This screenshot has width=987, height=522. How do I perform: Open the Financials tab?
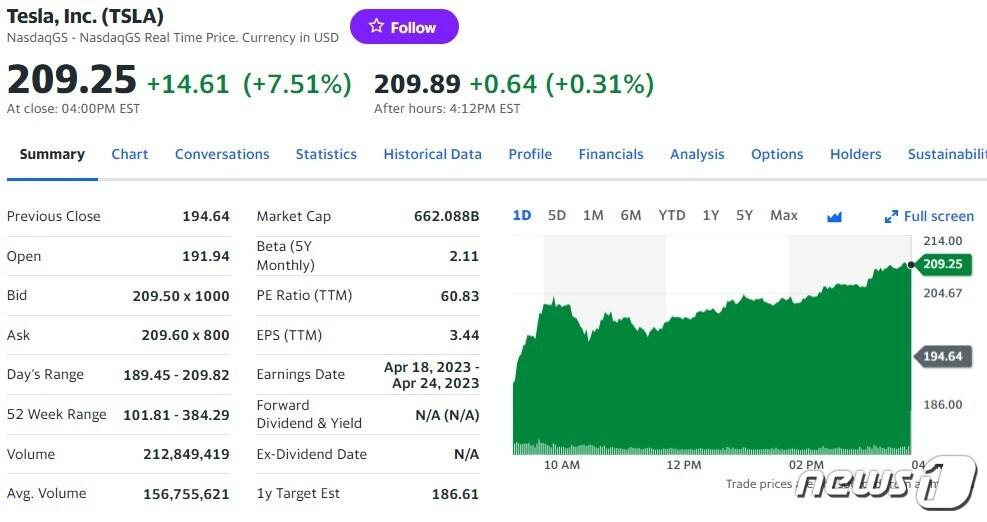(611, 154)
